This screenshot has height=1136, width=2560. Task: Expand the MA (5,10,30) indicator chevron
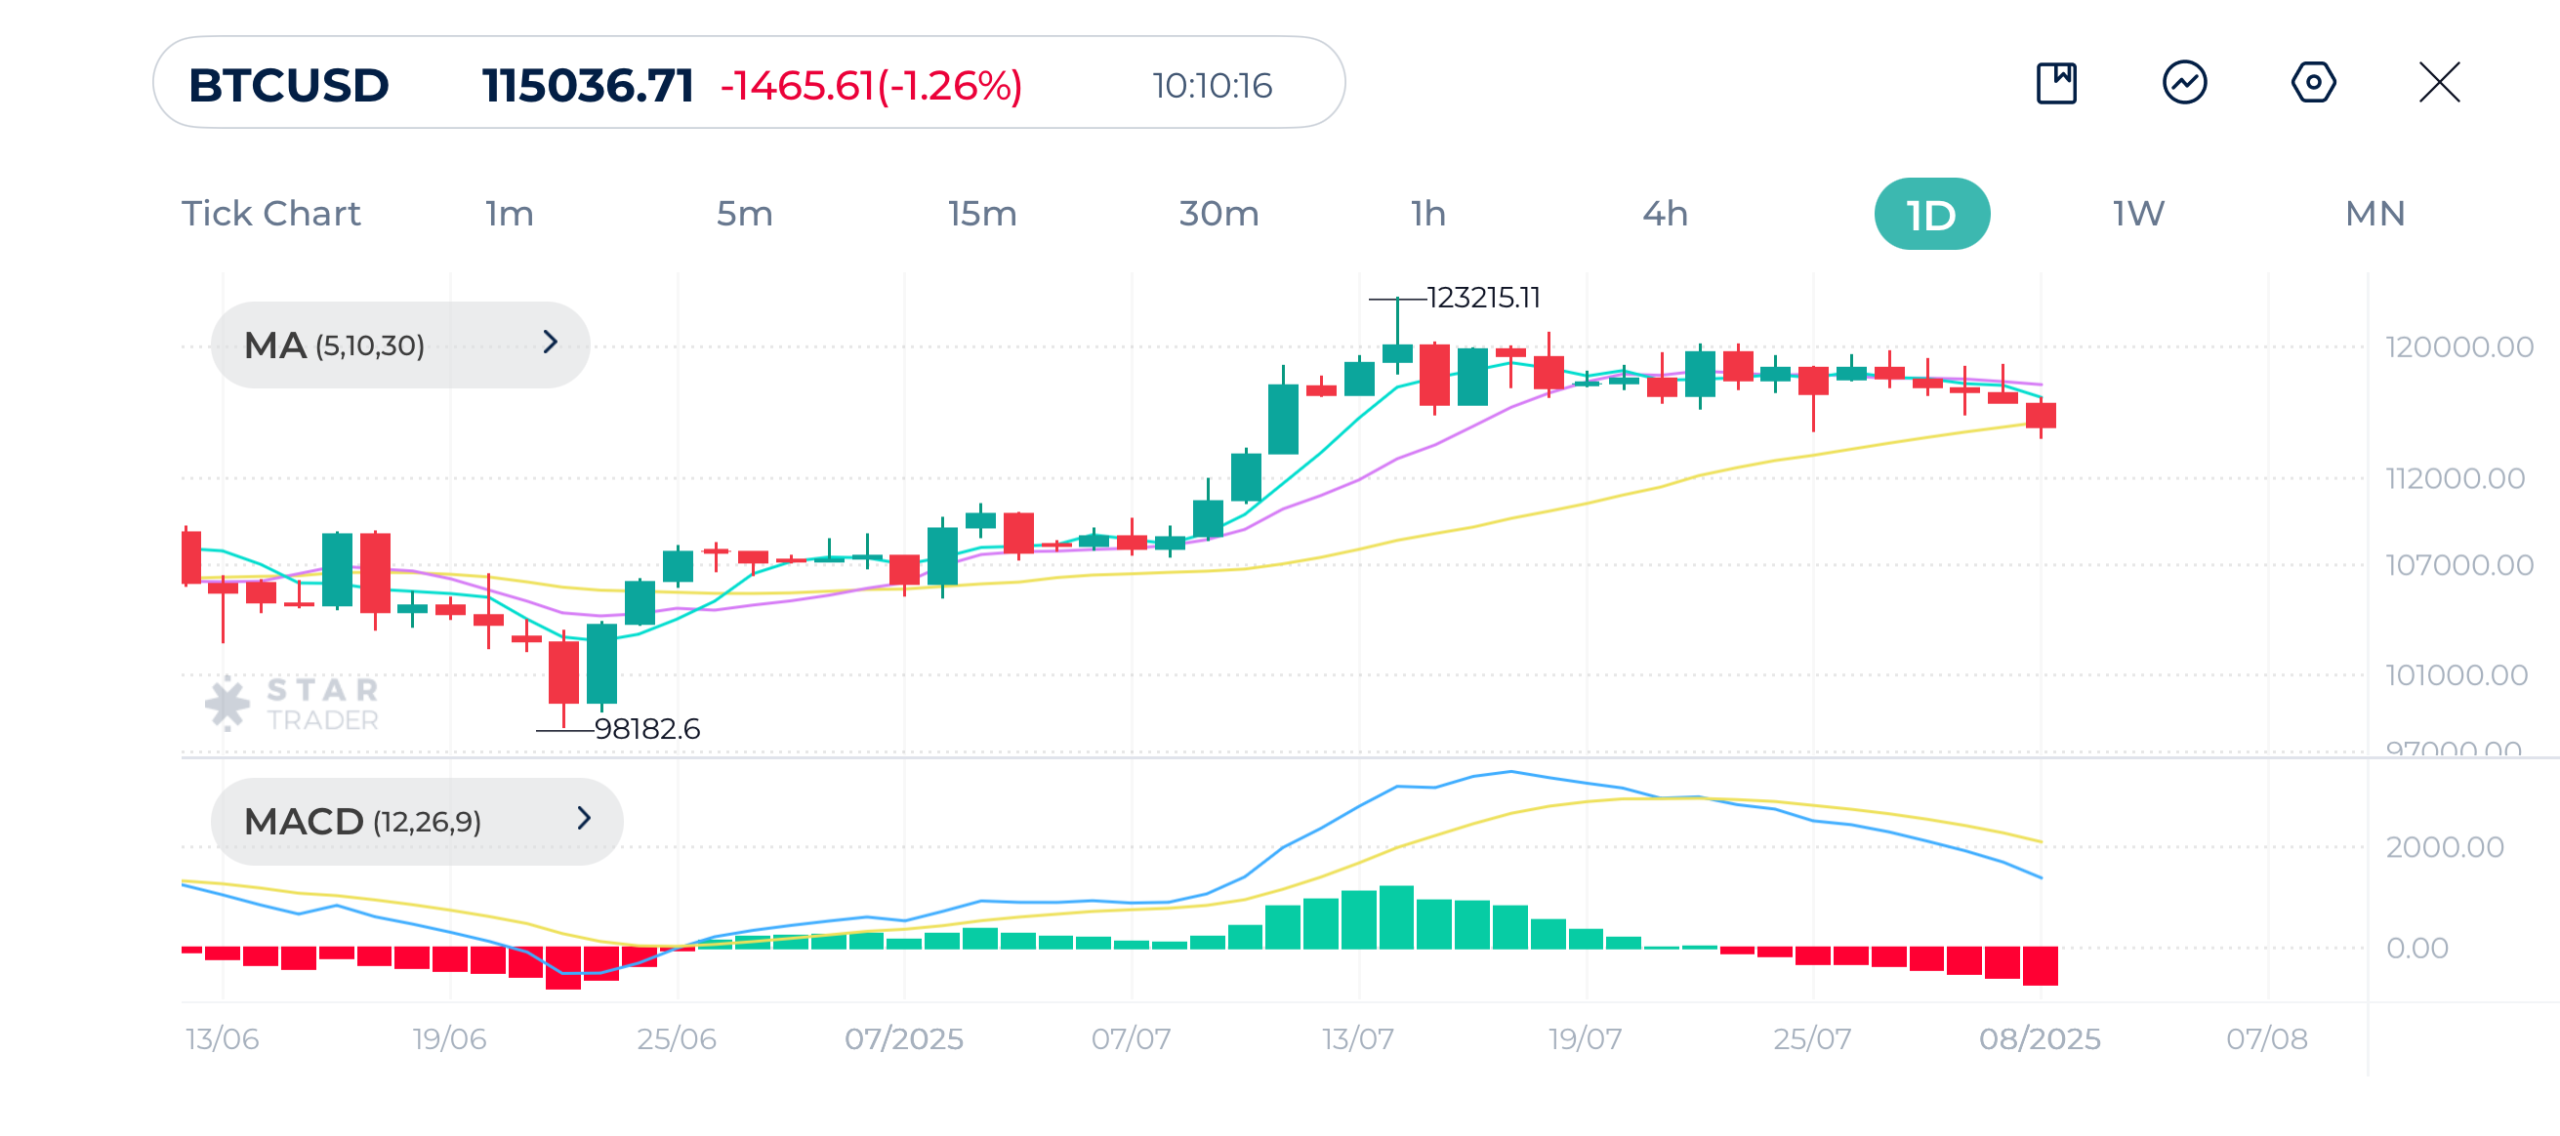click(x=550, y=343)
